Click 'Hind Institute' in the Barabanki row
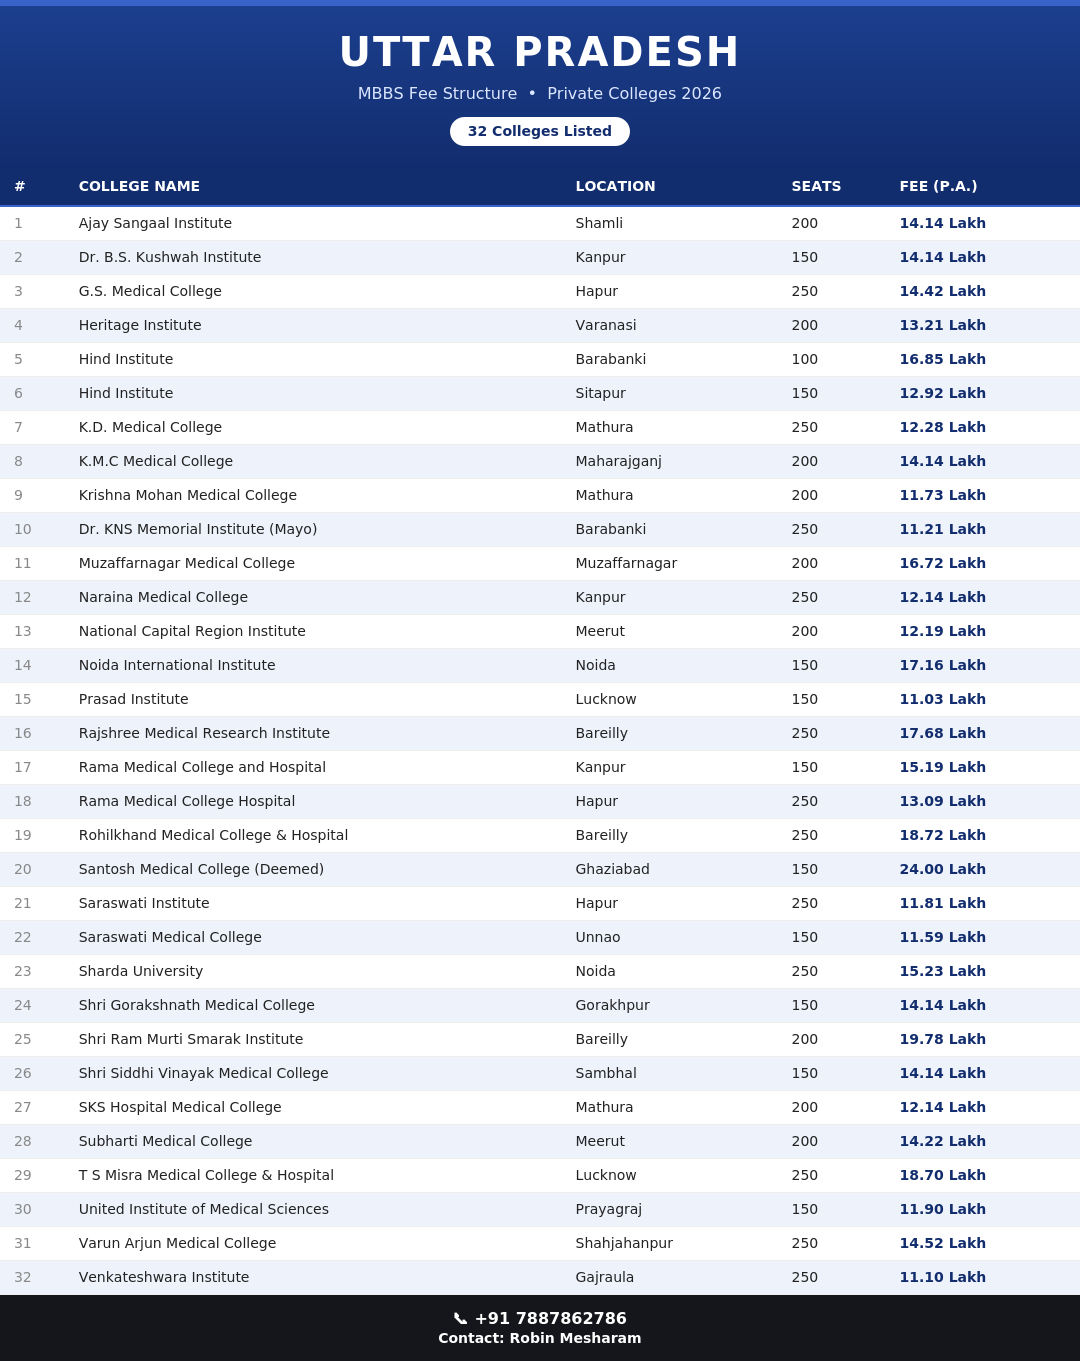This screenshot has height=1361, width=1080. pos(126,359)
